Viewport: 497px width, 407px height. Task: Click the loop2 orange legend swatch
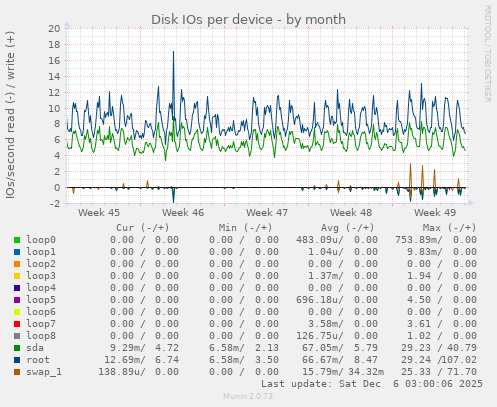tap(17, 264)
